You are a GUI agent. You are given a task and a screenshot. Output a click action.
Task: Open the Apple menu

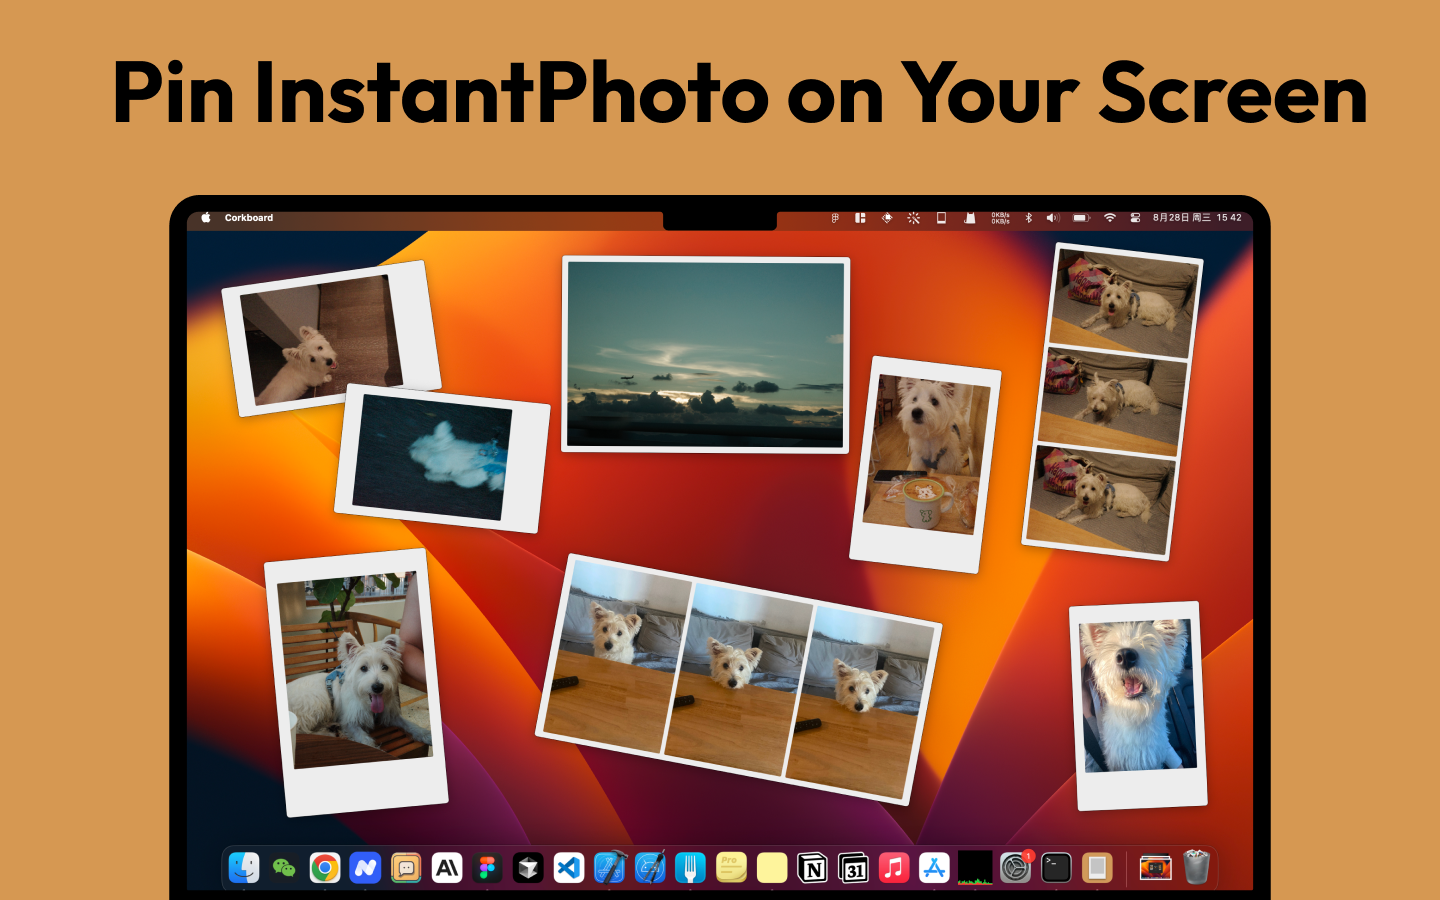point(206,217)
